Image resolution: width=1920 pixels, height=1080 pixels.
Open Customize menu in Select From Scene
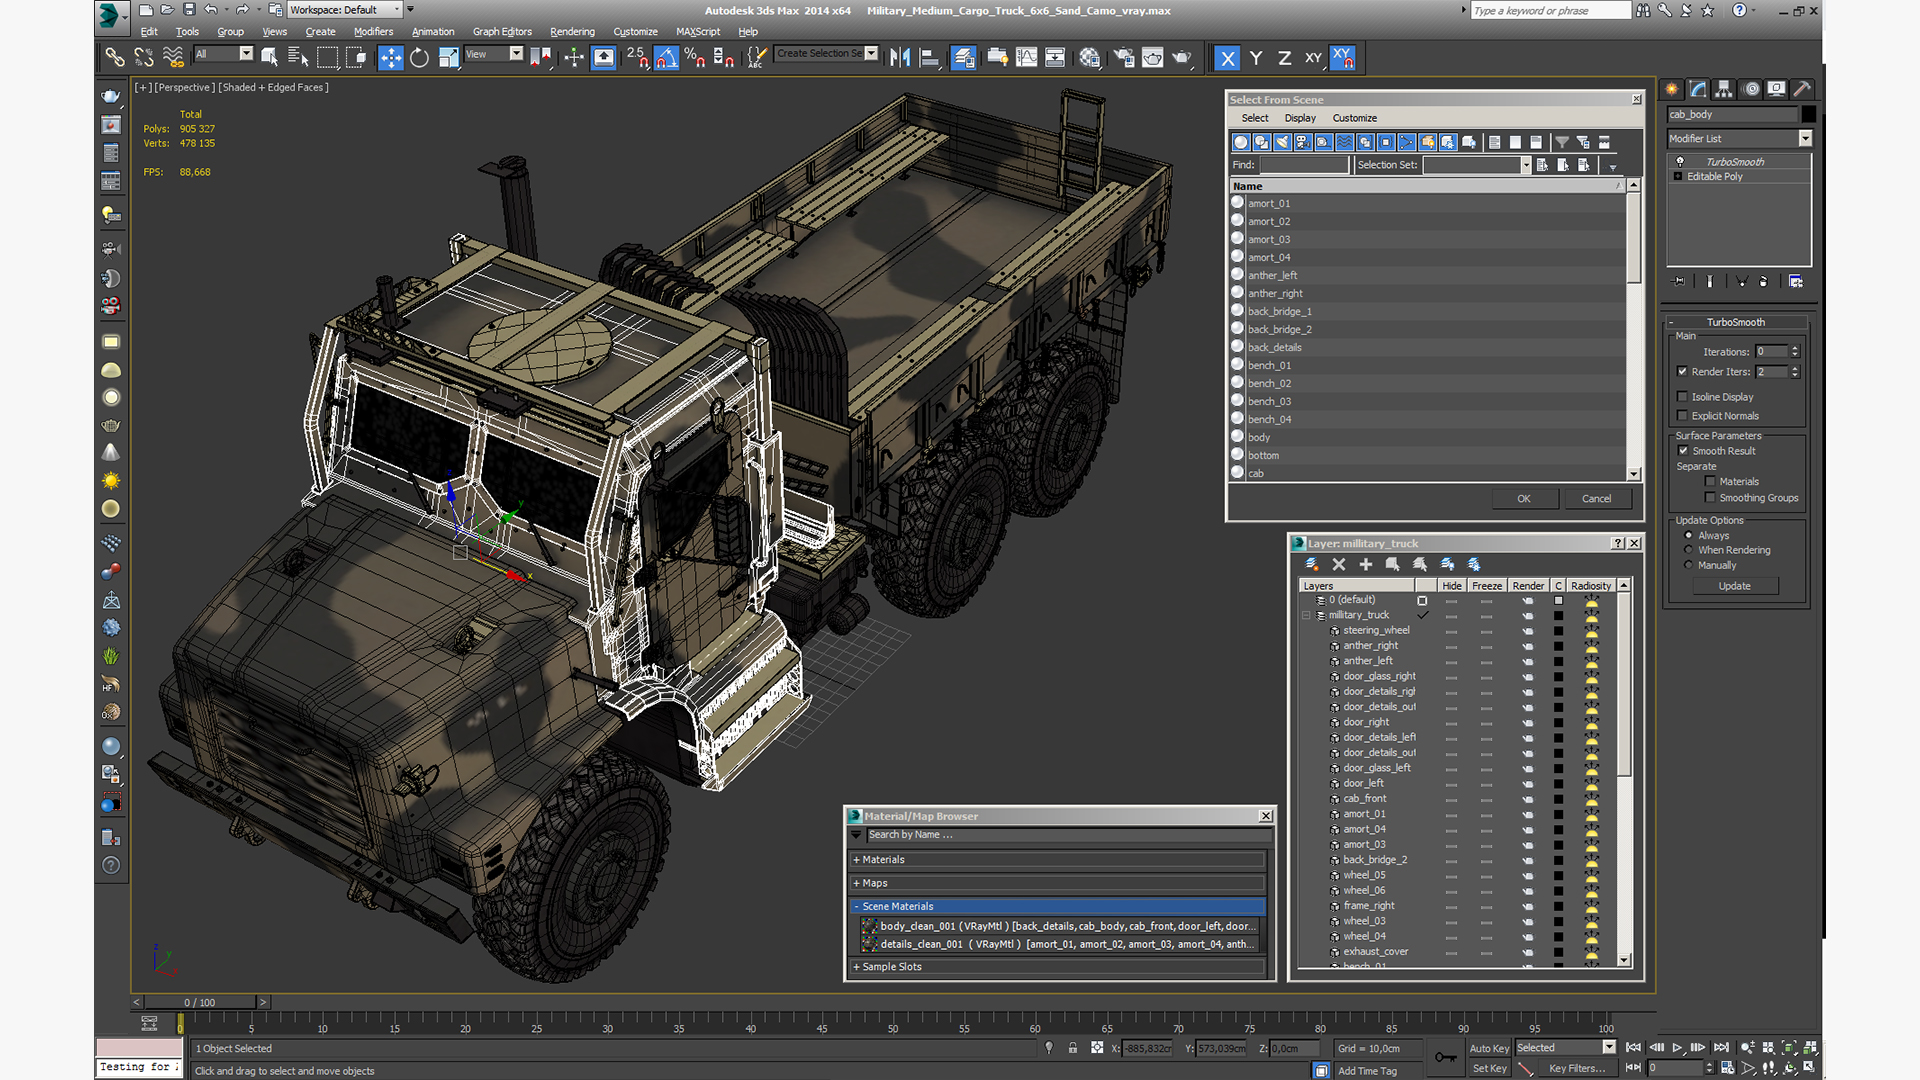click(1354, 118)
